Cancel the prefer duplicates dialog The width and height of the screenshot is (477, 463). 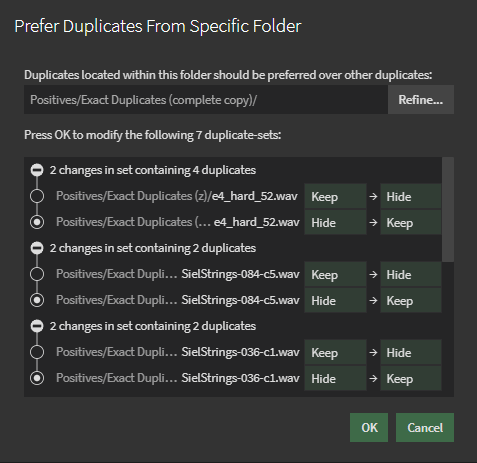pos(425,428)
